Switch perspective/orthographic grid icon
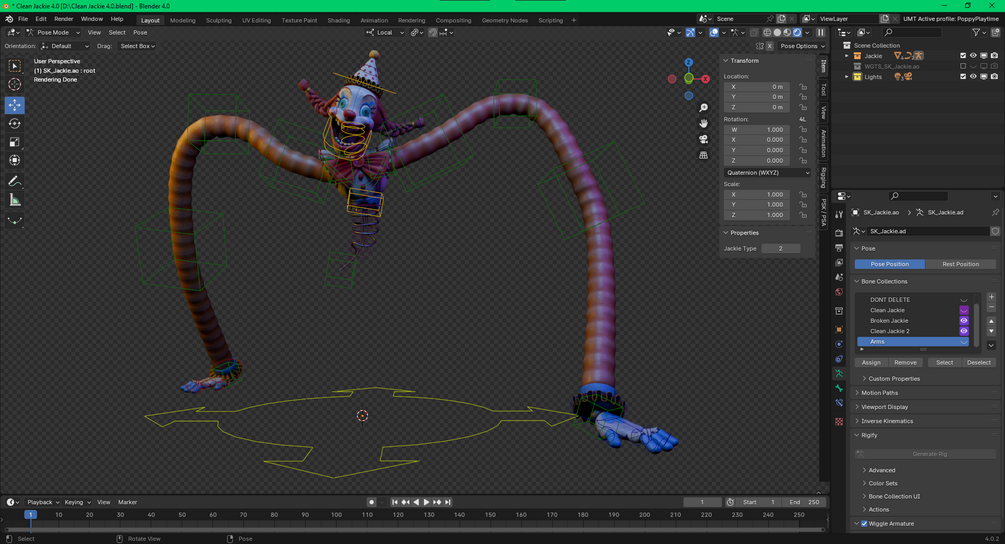 (x=703, y=155)
